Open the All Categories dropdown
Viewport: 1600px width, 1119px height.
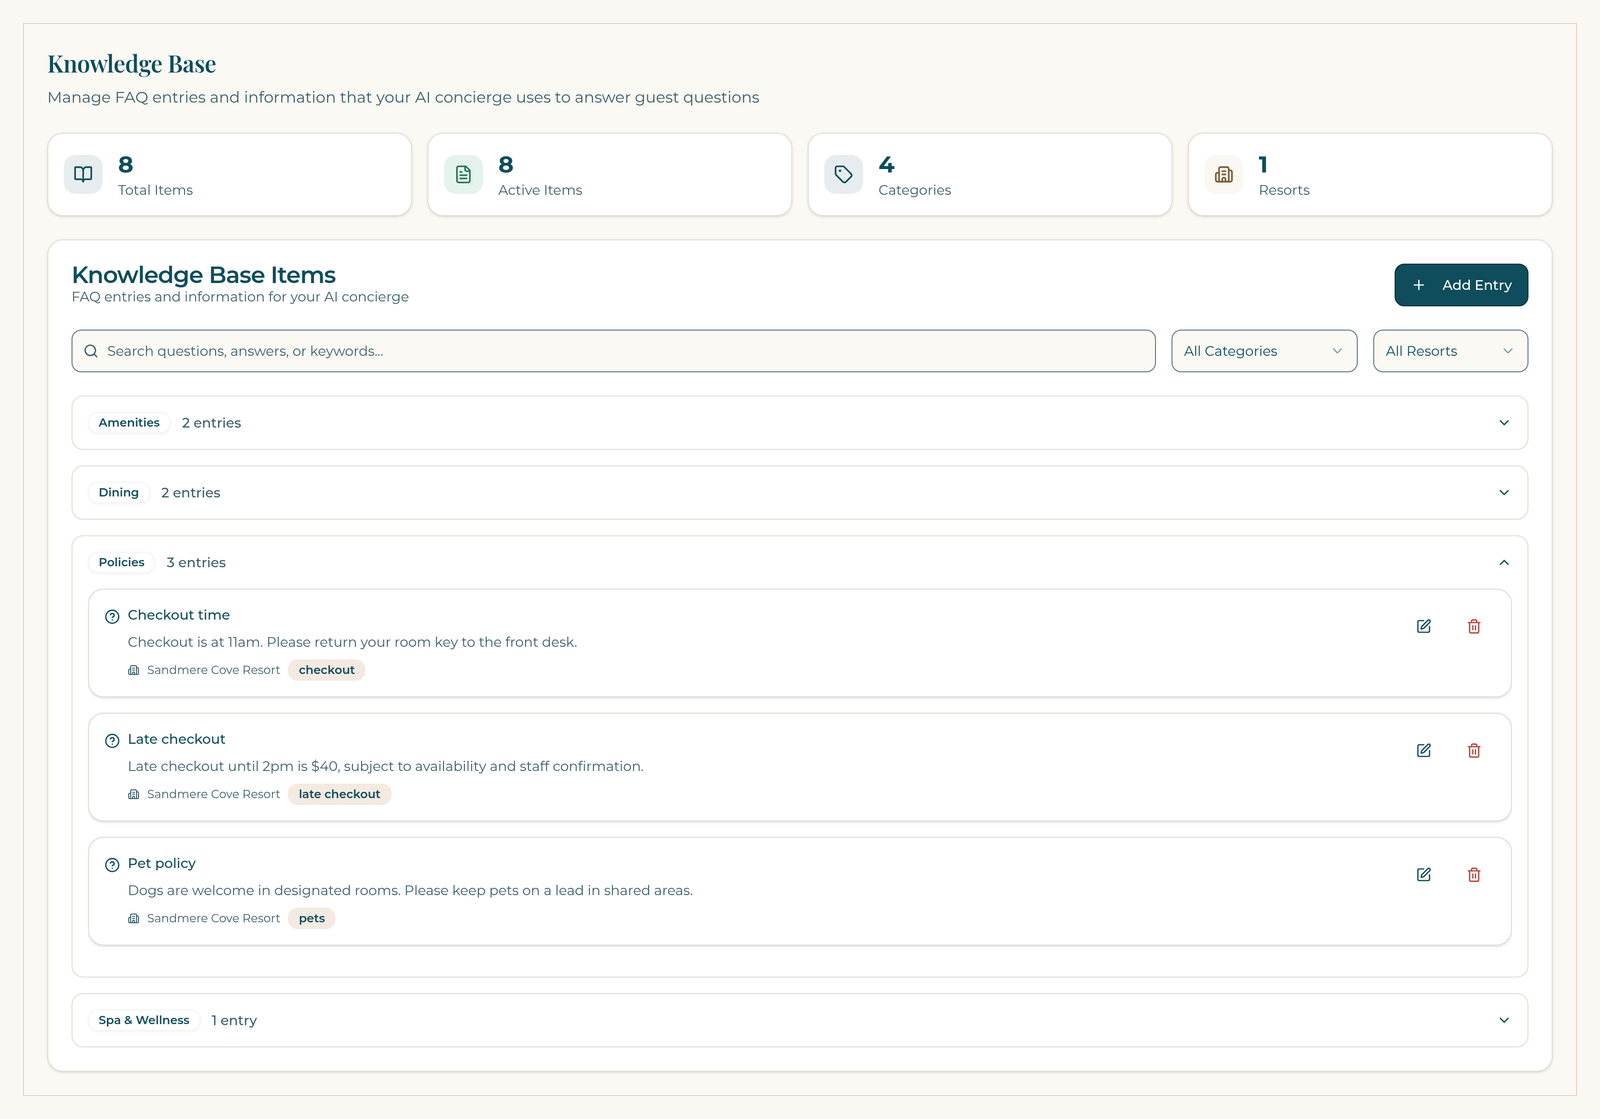(1264, 351)
